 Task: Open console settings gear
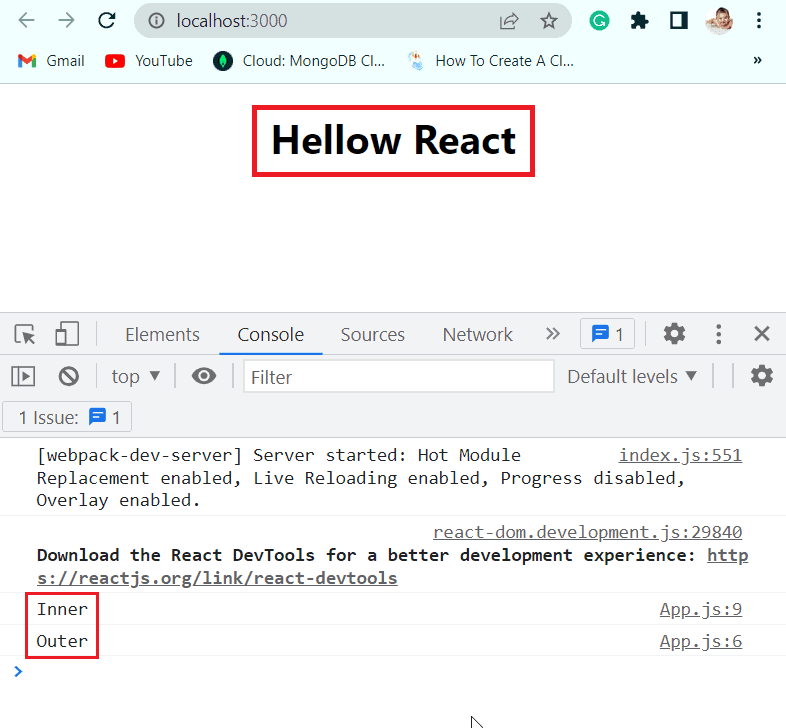pyautogui.click(x=761, y=376)
